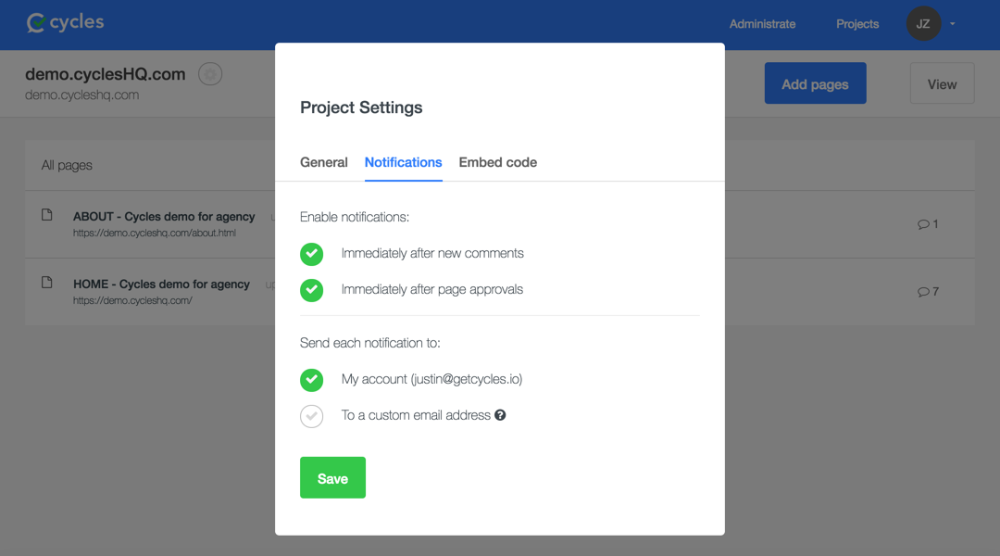The image size is (1000, 556).
Task: Open HOME - Cycles demo for agency page
Action: 161,284
